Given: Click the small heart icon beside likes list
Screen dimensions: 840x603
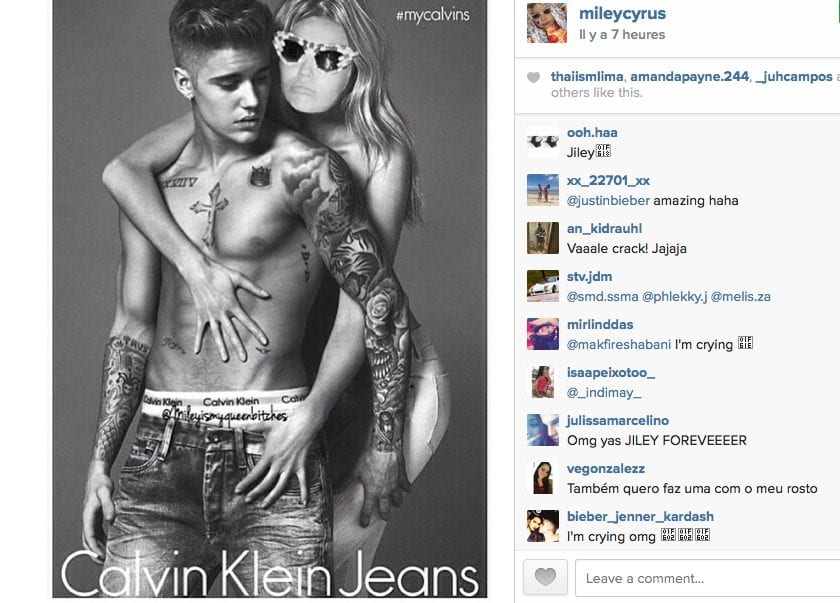Looking at the screenshot, I should (x=534, y=78).
